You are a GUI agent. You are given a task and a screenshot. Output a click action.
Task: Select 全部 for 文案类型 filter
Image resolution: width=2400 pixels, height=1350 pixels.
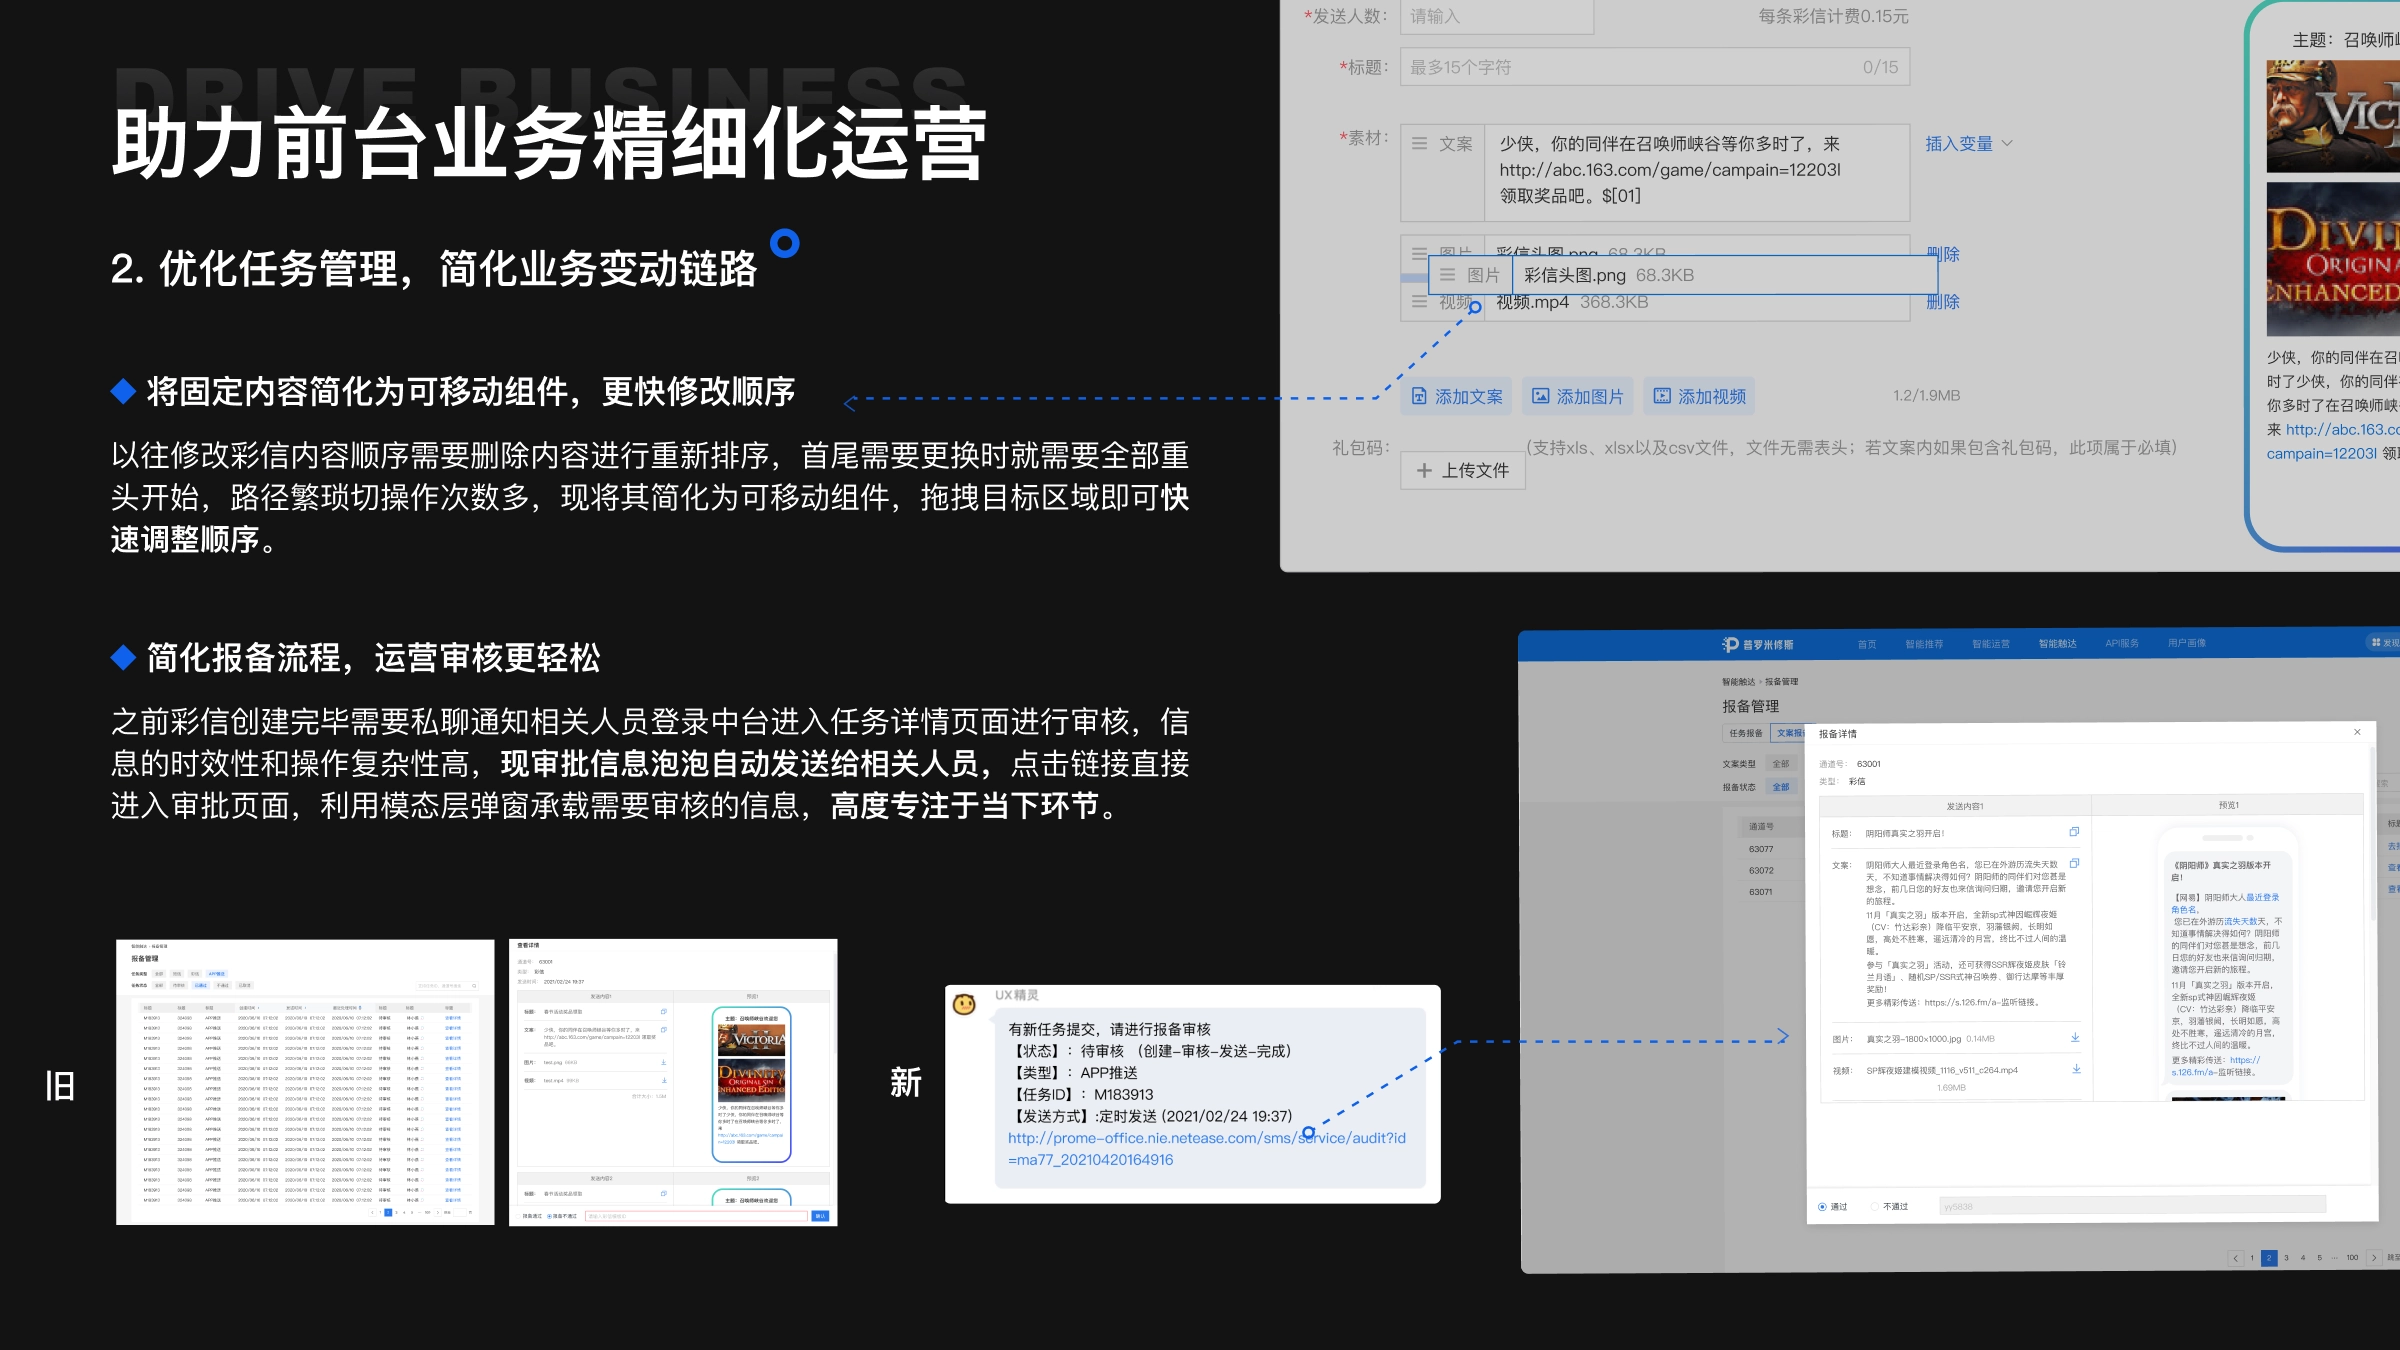coord(1781,764)
